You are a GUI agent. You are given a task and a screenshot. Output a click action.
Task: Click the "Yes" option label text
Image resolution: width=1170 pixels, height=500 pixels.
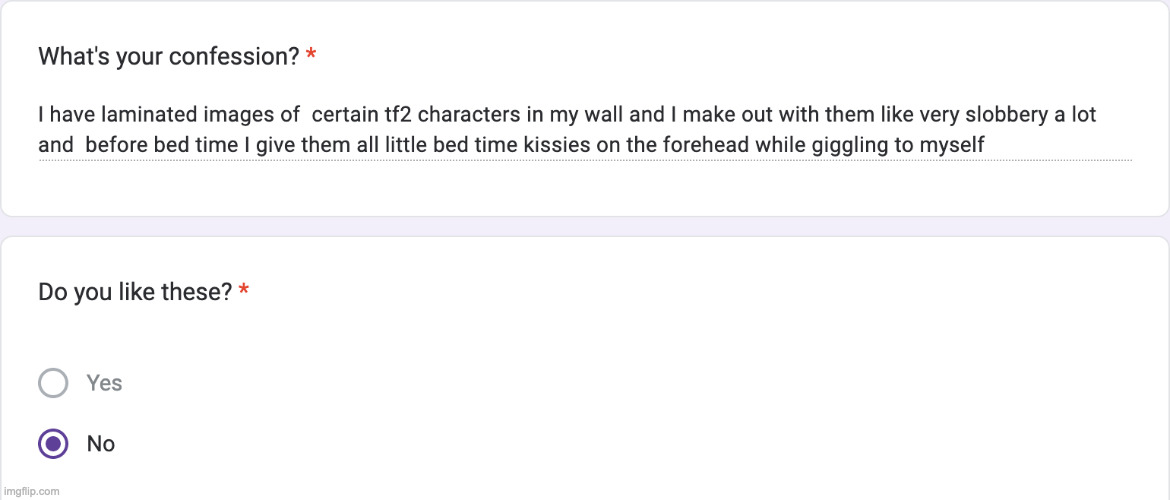click(x=104, y=383)
